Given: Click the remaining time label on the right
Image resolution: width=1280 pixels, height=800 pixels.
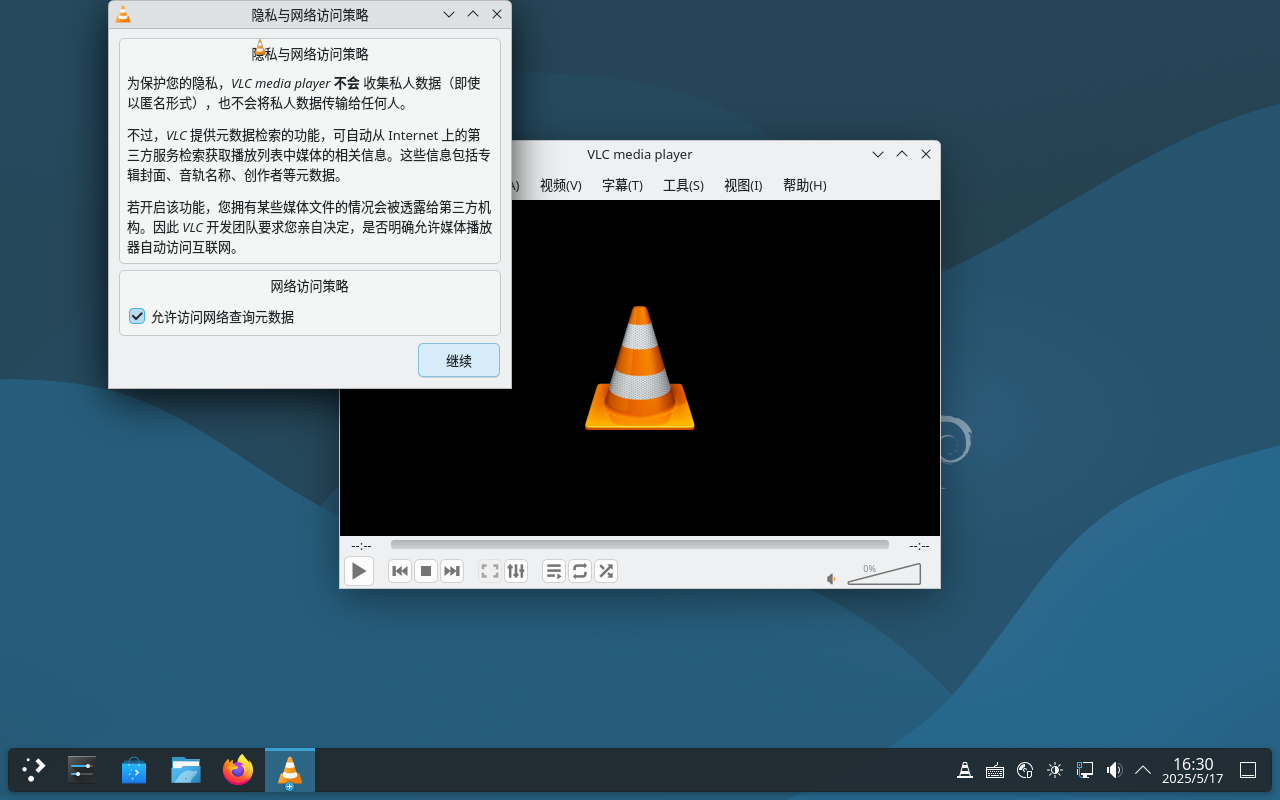Looking at the screenshot, I should click(919, 546).
